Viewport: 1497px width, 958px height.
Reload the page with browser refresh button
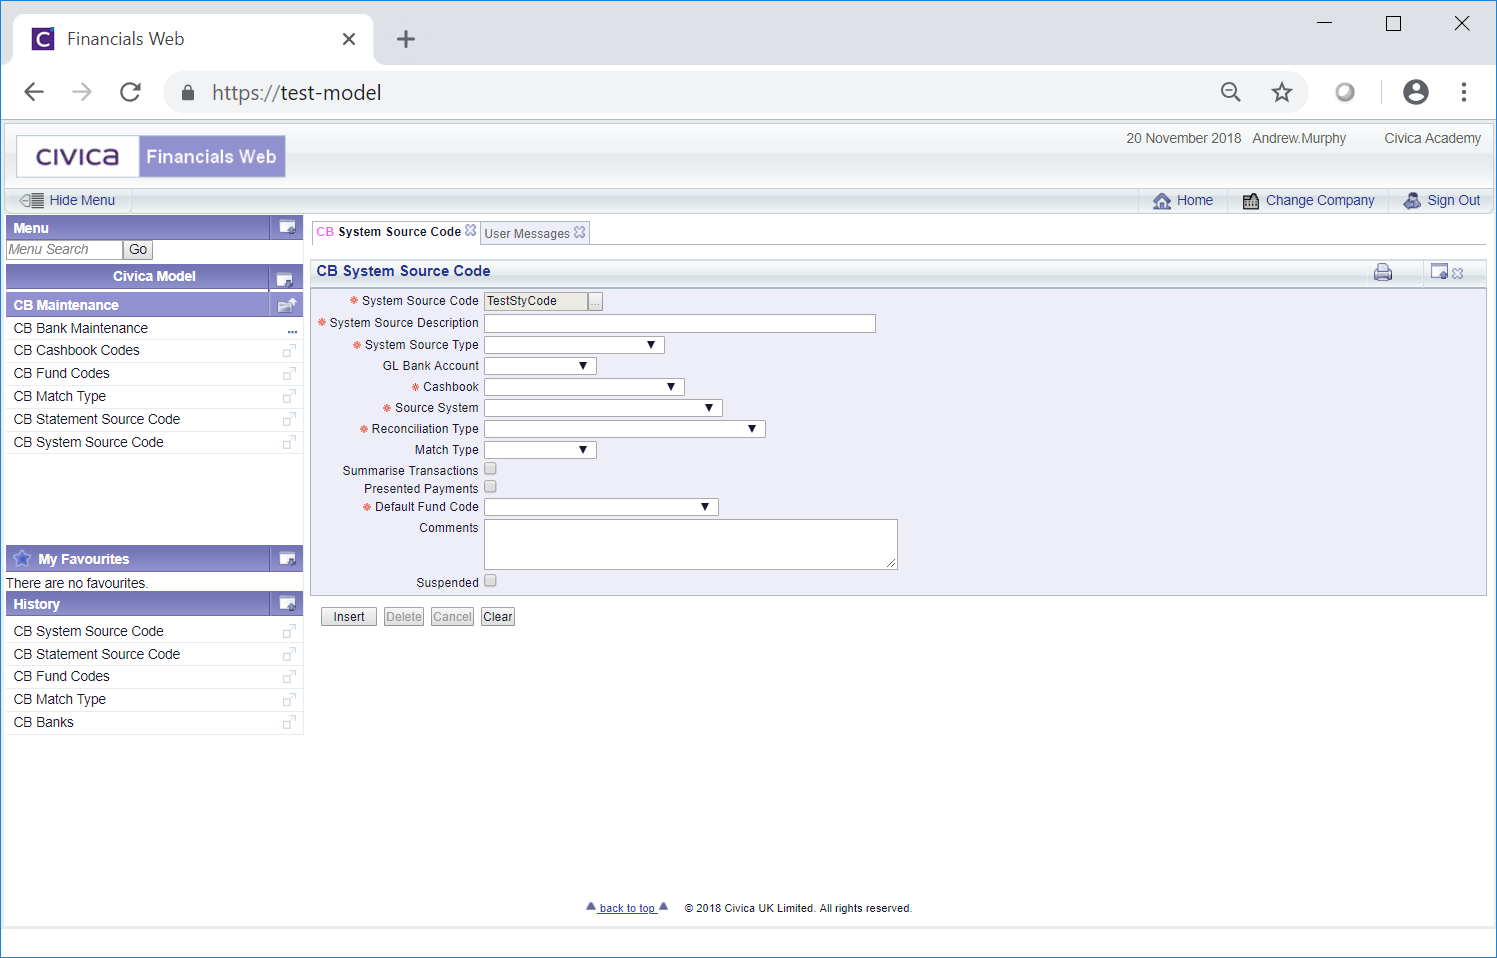(130, 92)
